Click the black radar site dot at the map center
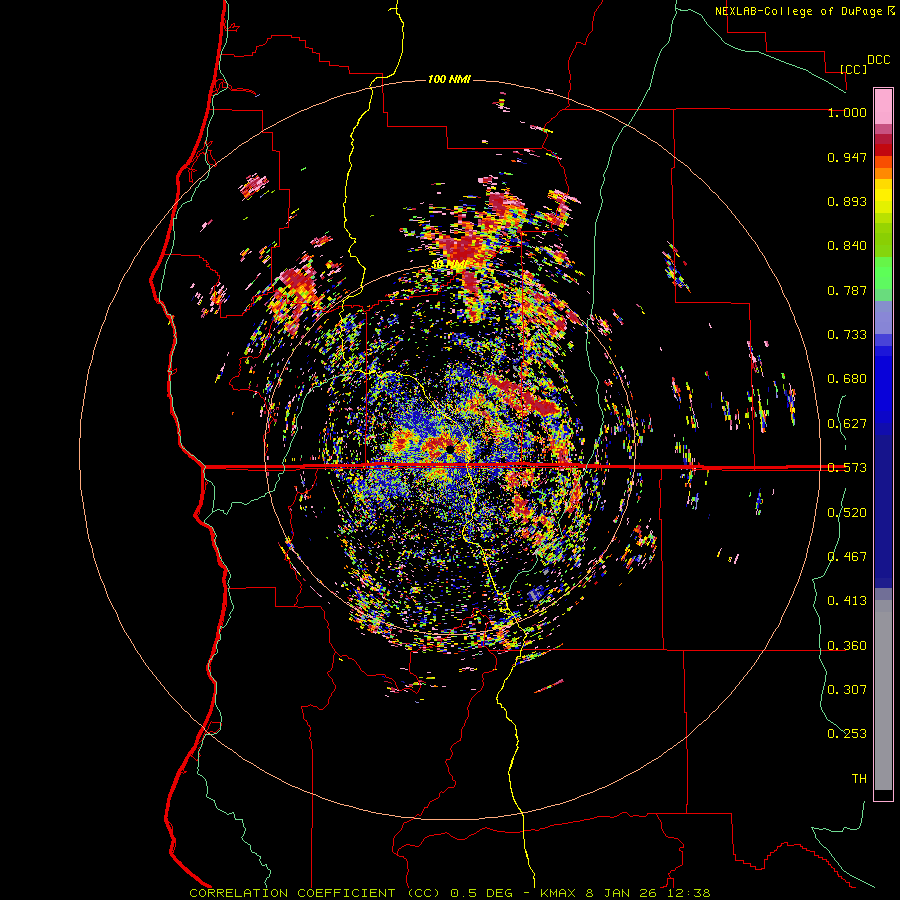 [449, 448]
